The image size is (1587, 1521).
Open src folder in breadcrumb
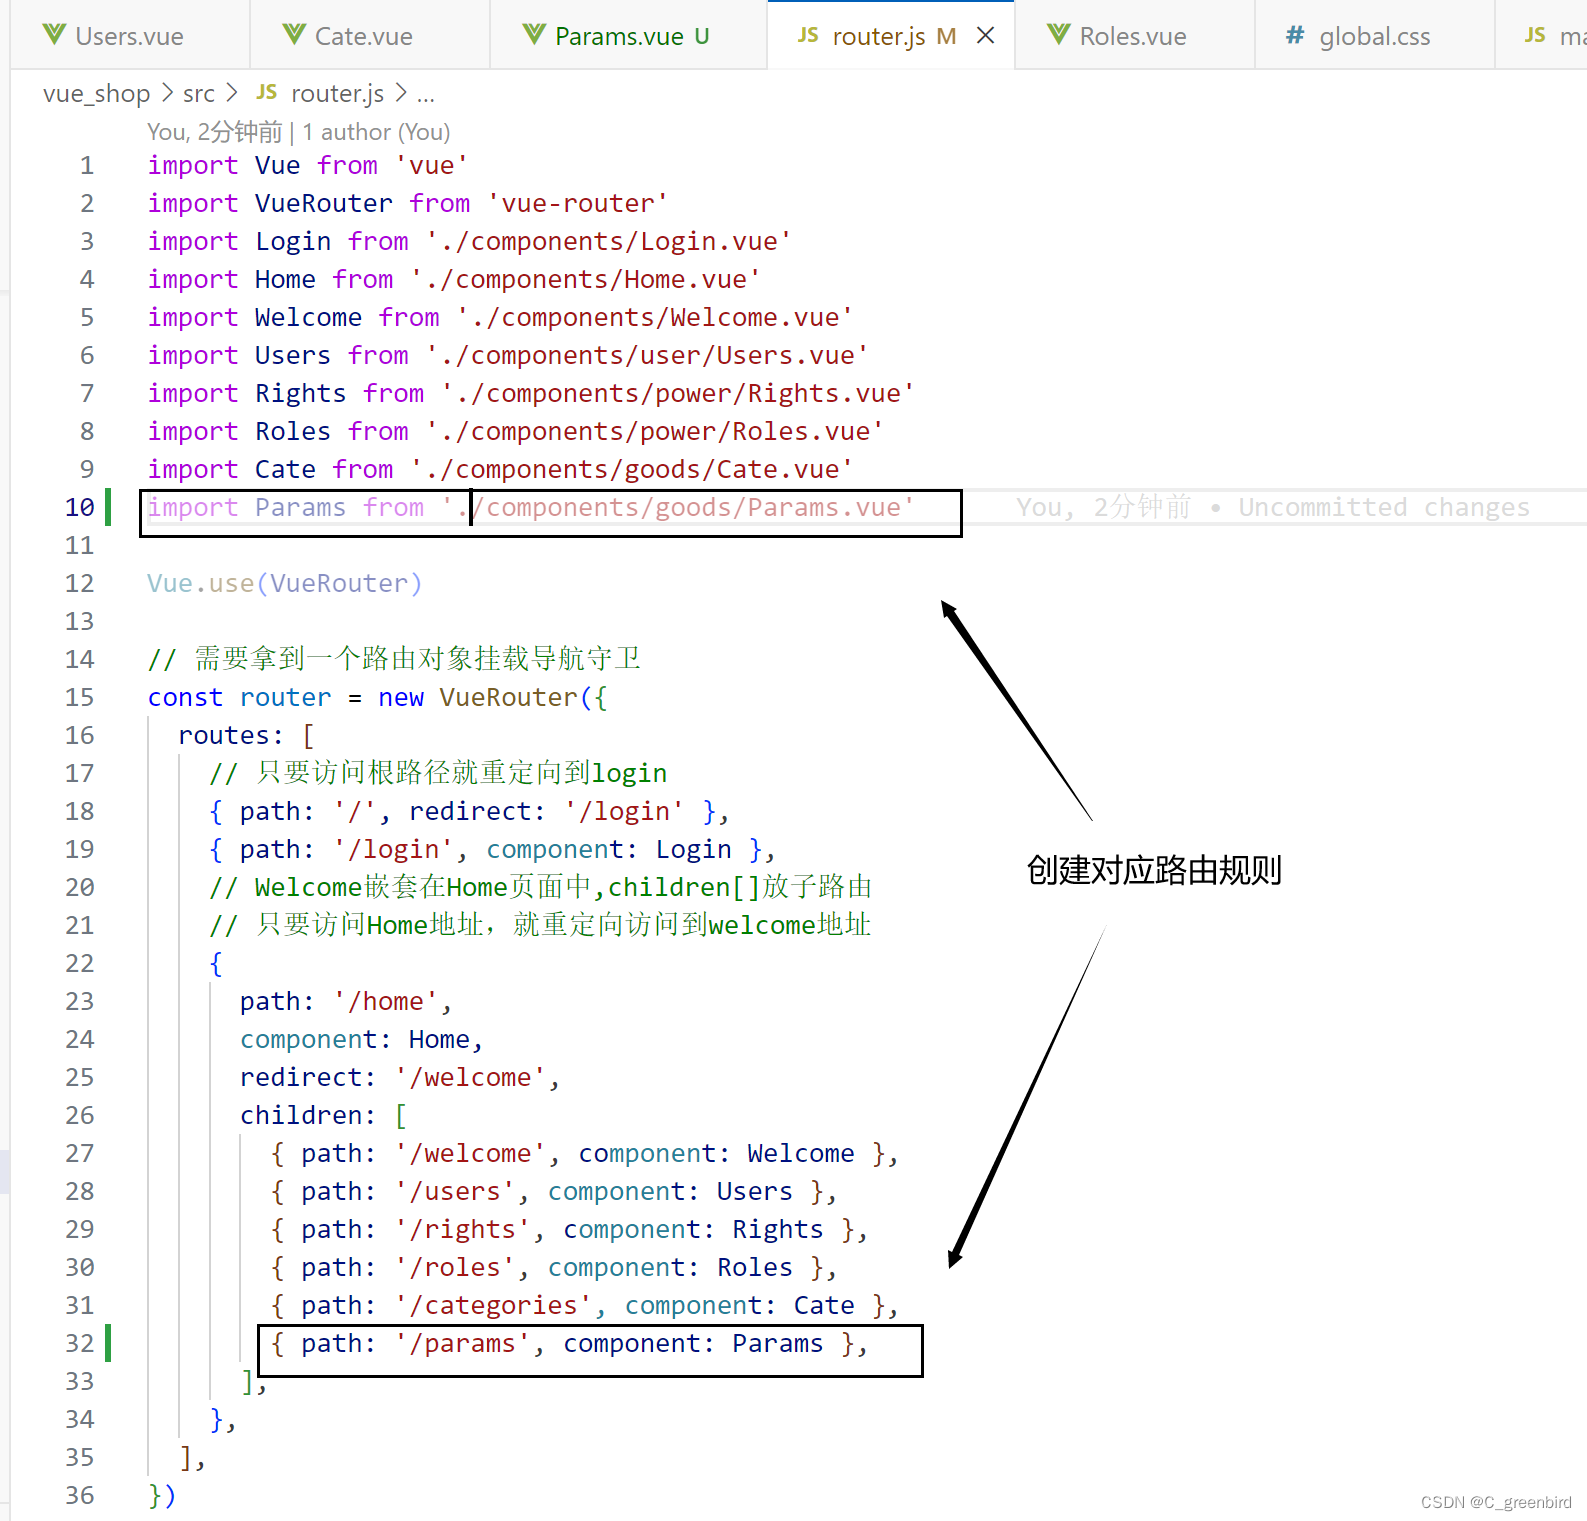click(x=199, y=94)
